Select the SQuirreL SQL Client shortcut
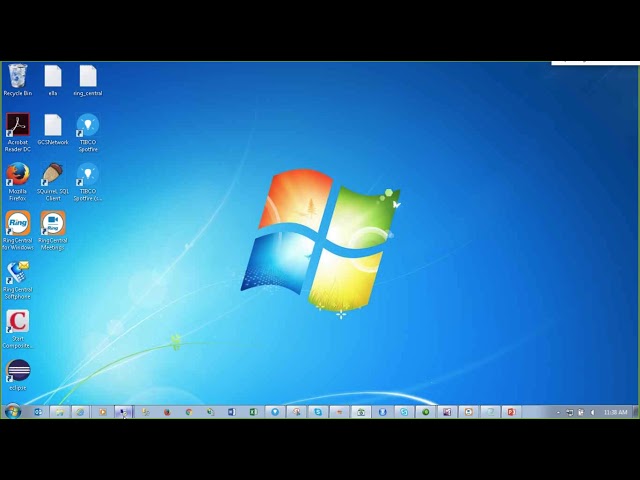The height and width of the screenshot is (480, 640). (53, 182)
